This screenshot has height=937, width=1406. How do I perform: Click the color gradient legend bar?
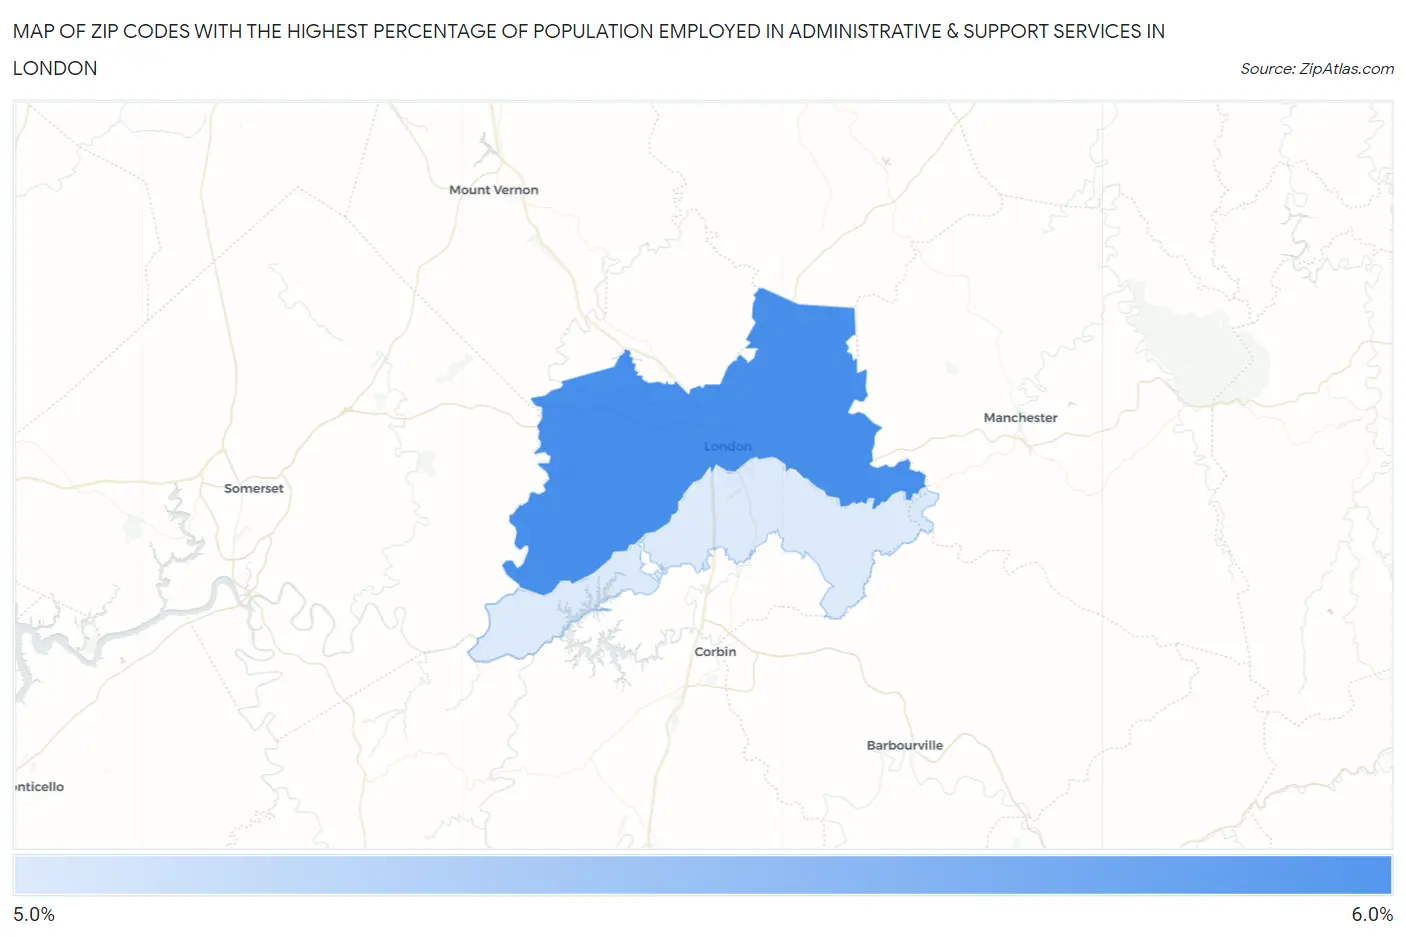pos(702,875)
